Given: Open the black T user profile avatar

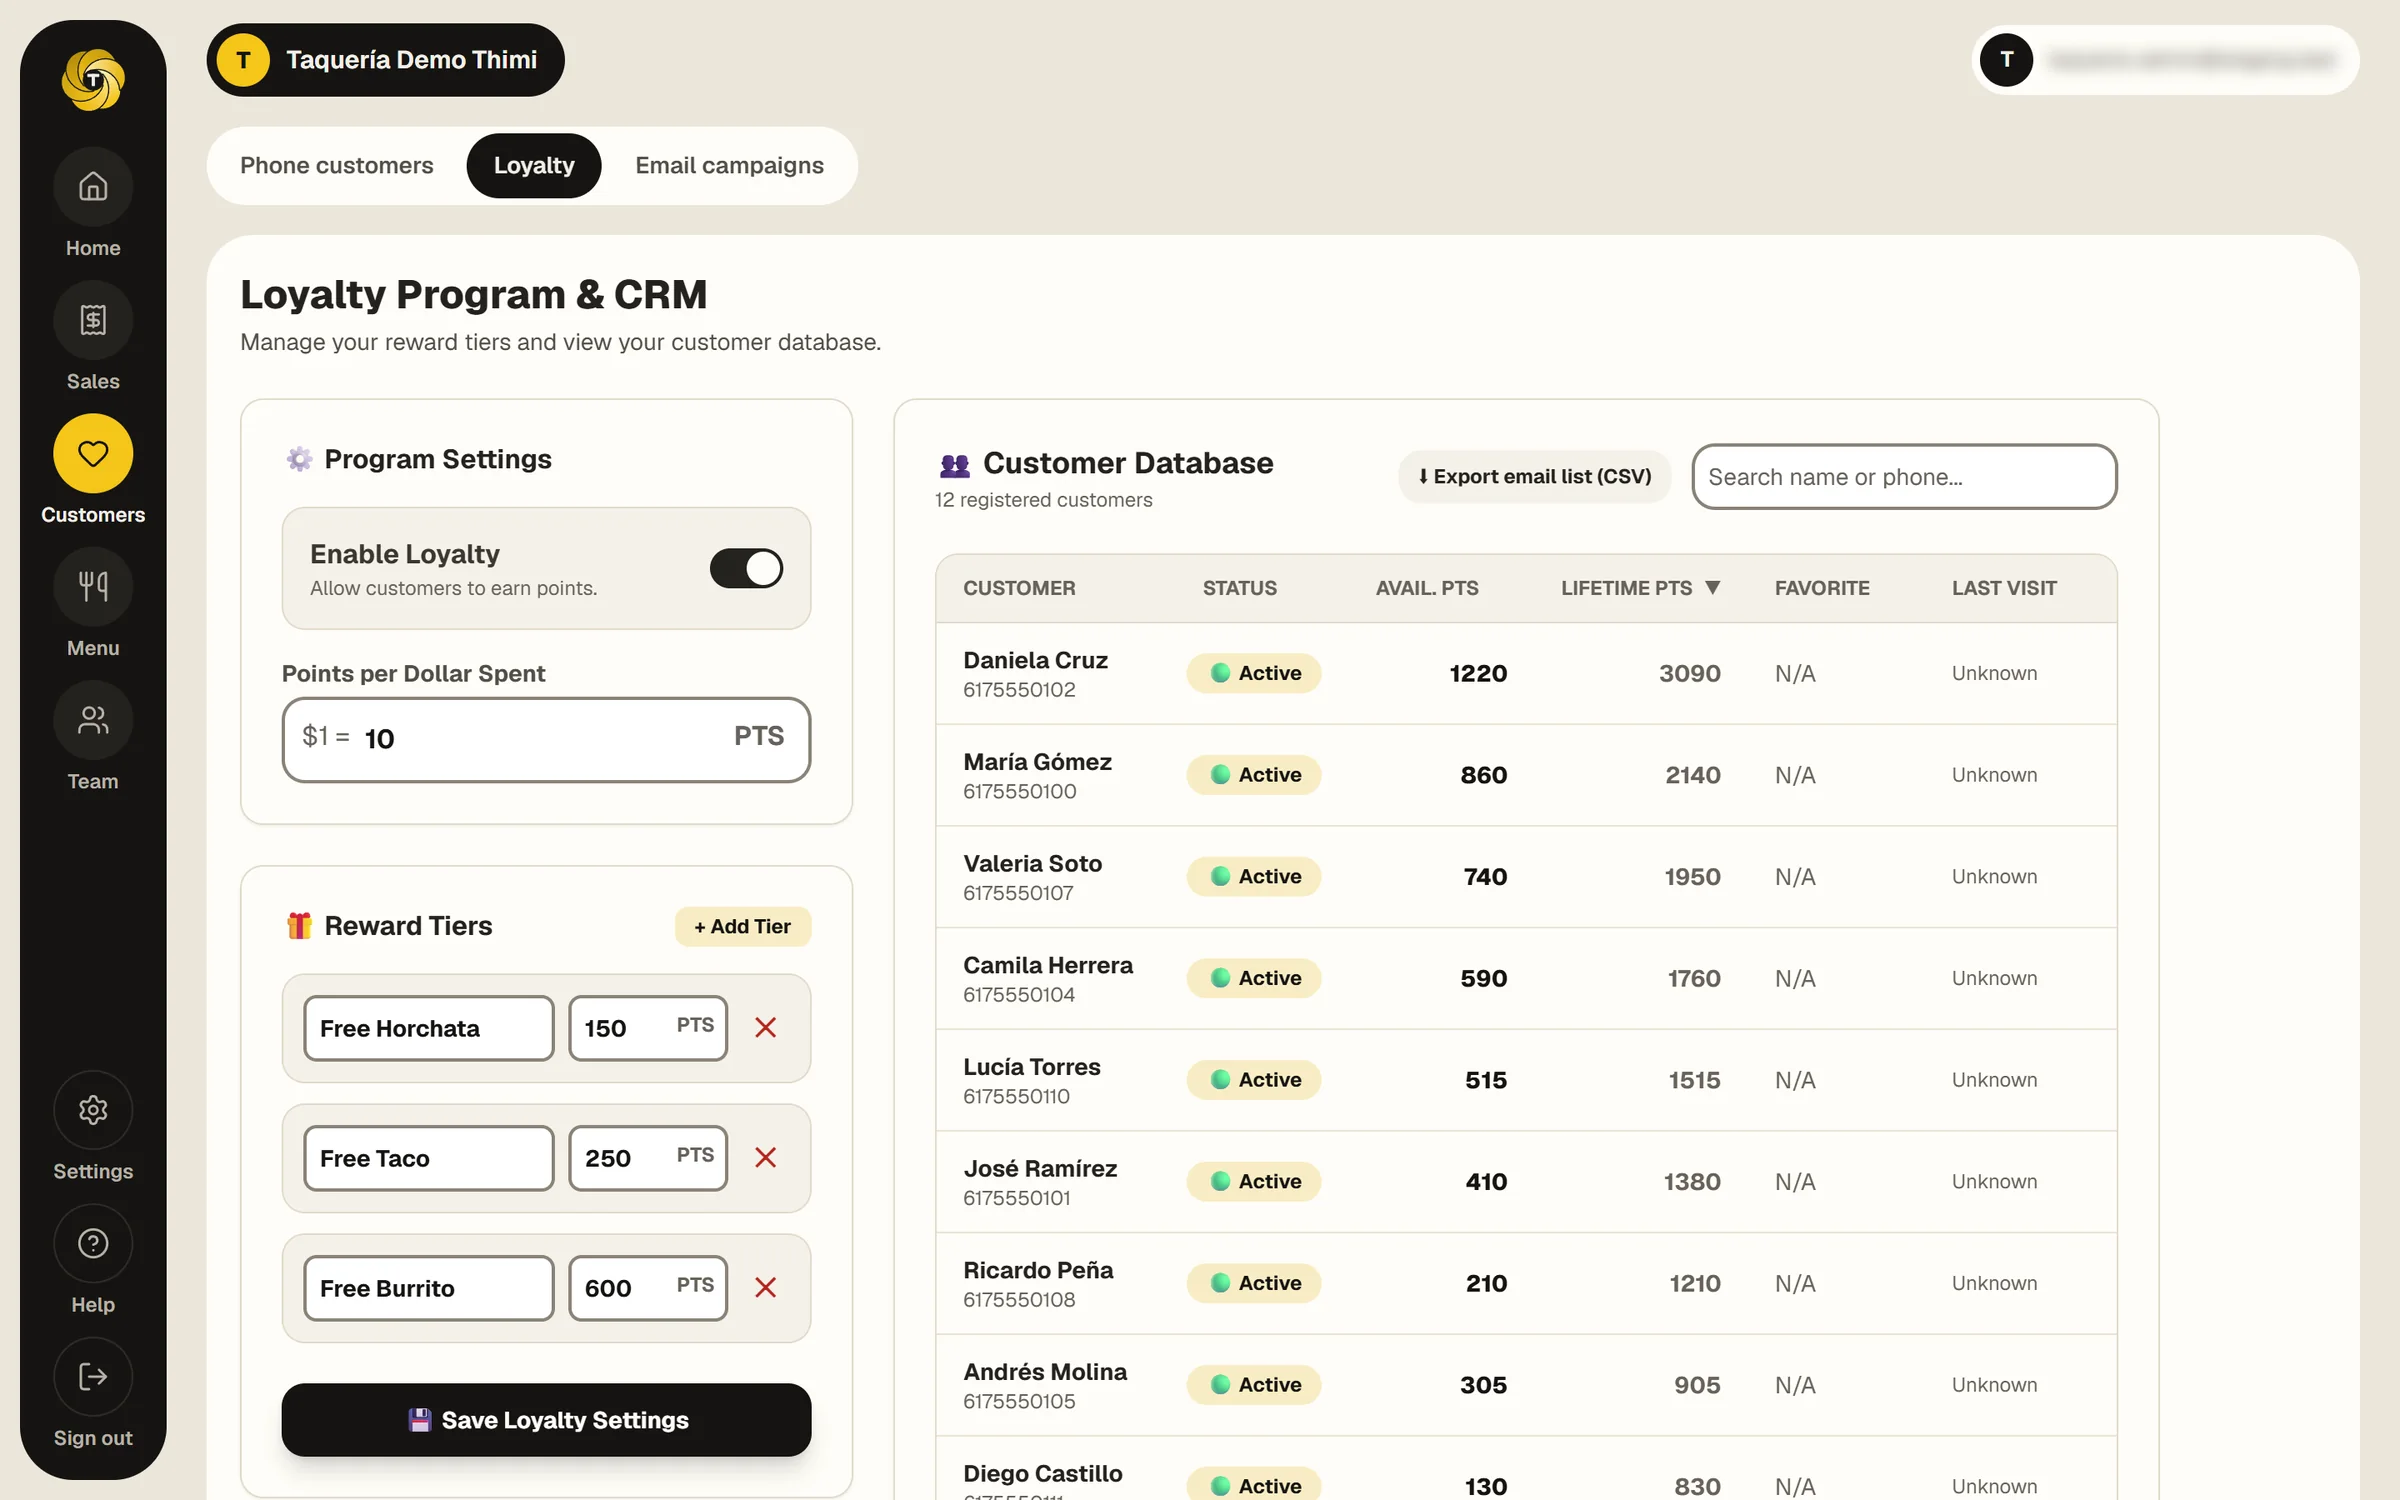Looking at the screenshot, I should coord(2006,60).
